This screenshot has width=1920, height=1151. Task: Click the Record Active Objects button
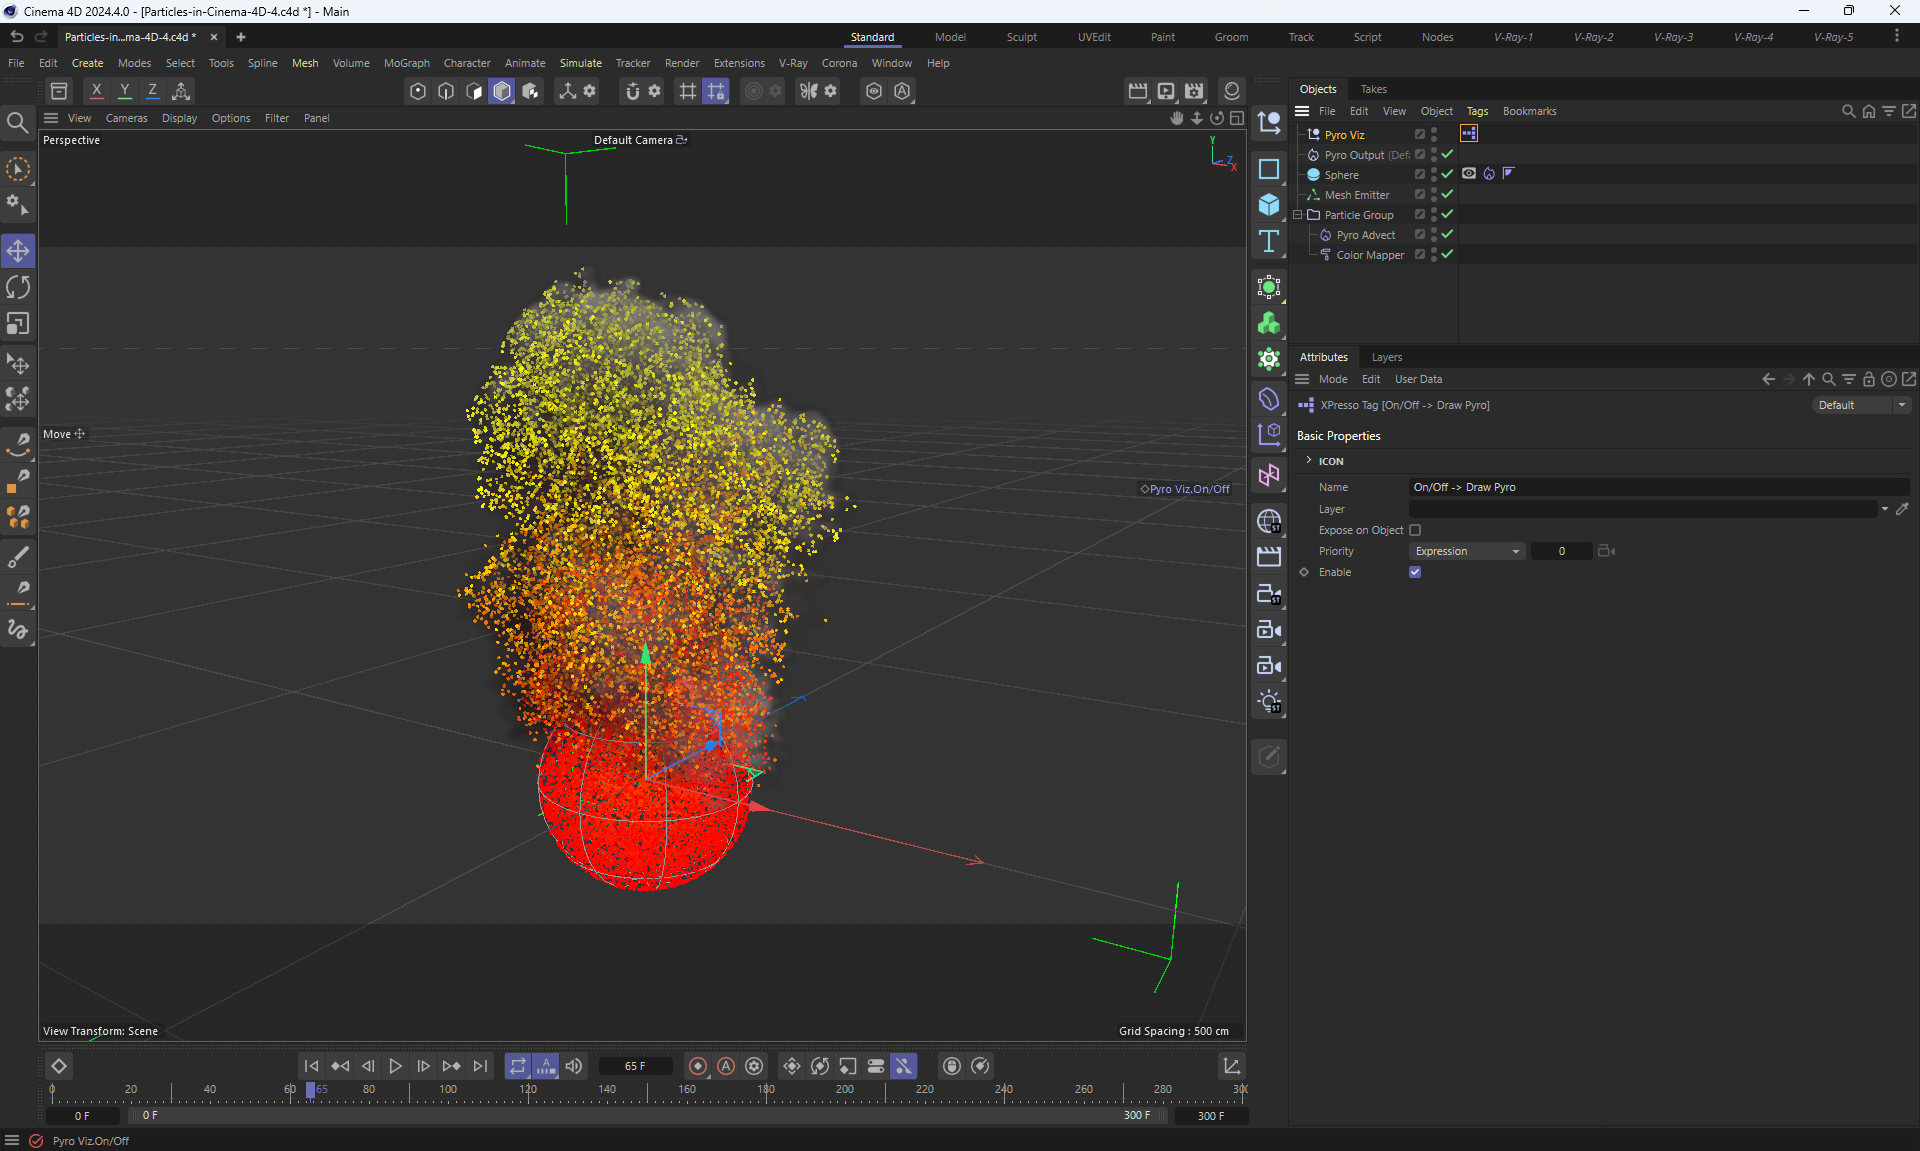pyautogui.click(x=698, y=1066)
